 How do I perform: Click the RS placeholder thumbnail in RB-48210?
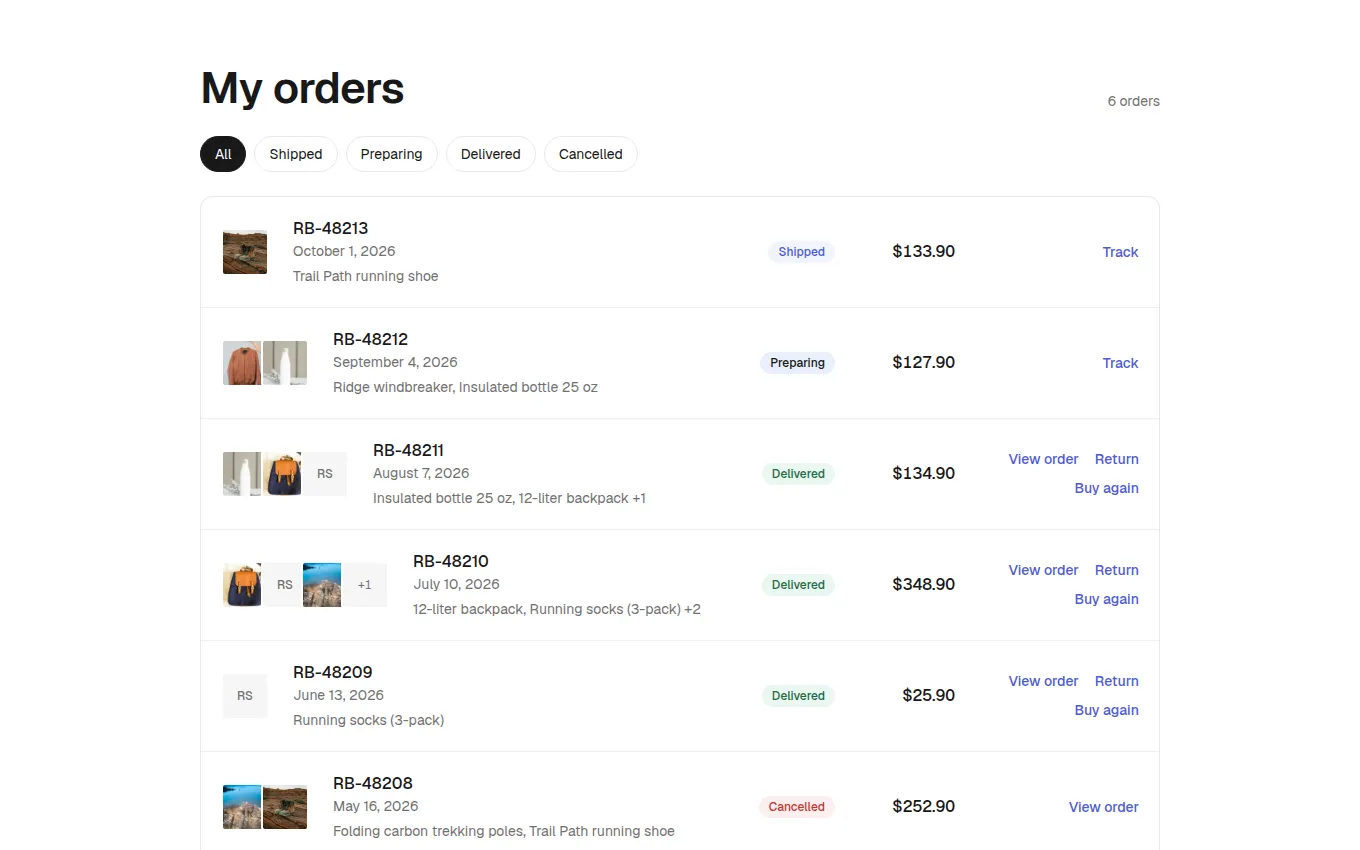(282, 585)
